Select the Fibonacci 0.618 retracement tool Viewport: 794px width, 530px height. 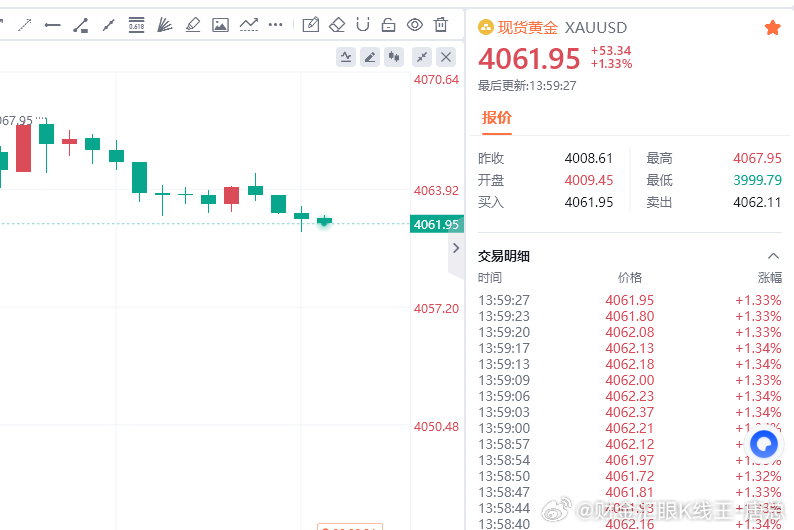136,24
